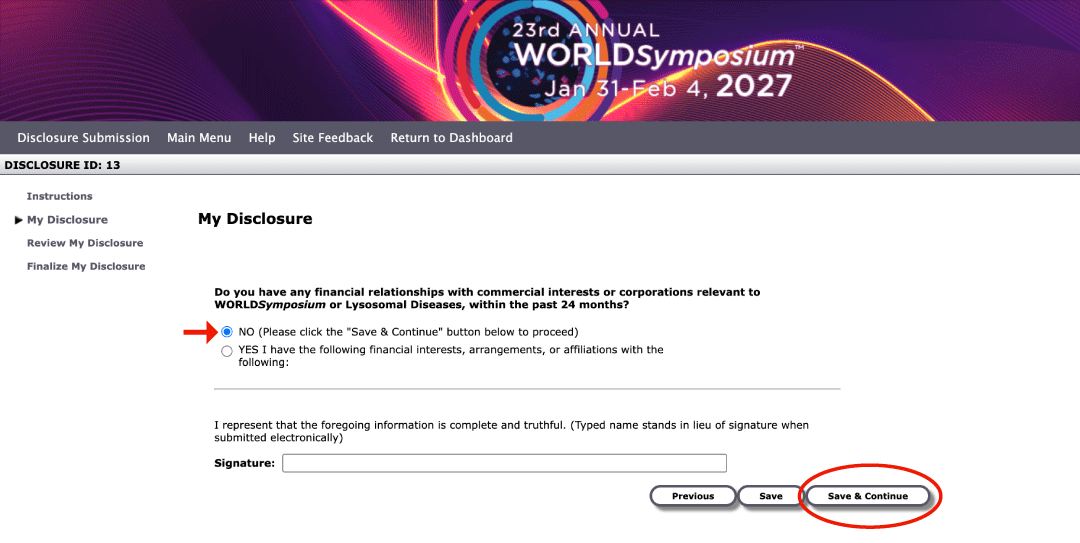Click the Signature input field
Image resolution: width=1080 pixels, height=543 pixels.
(504, 463)
